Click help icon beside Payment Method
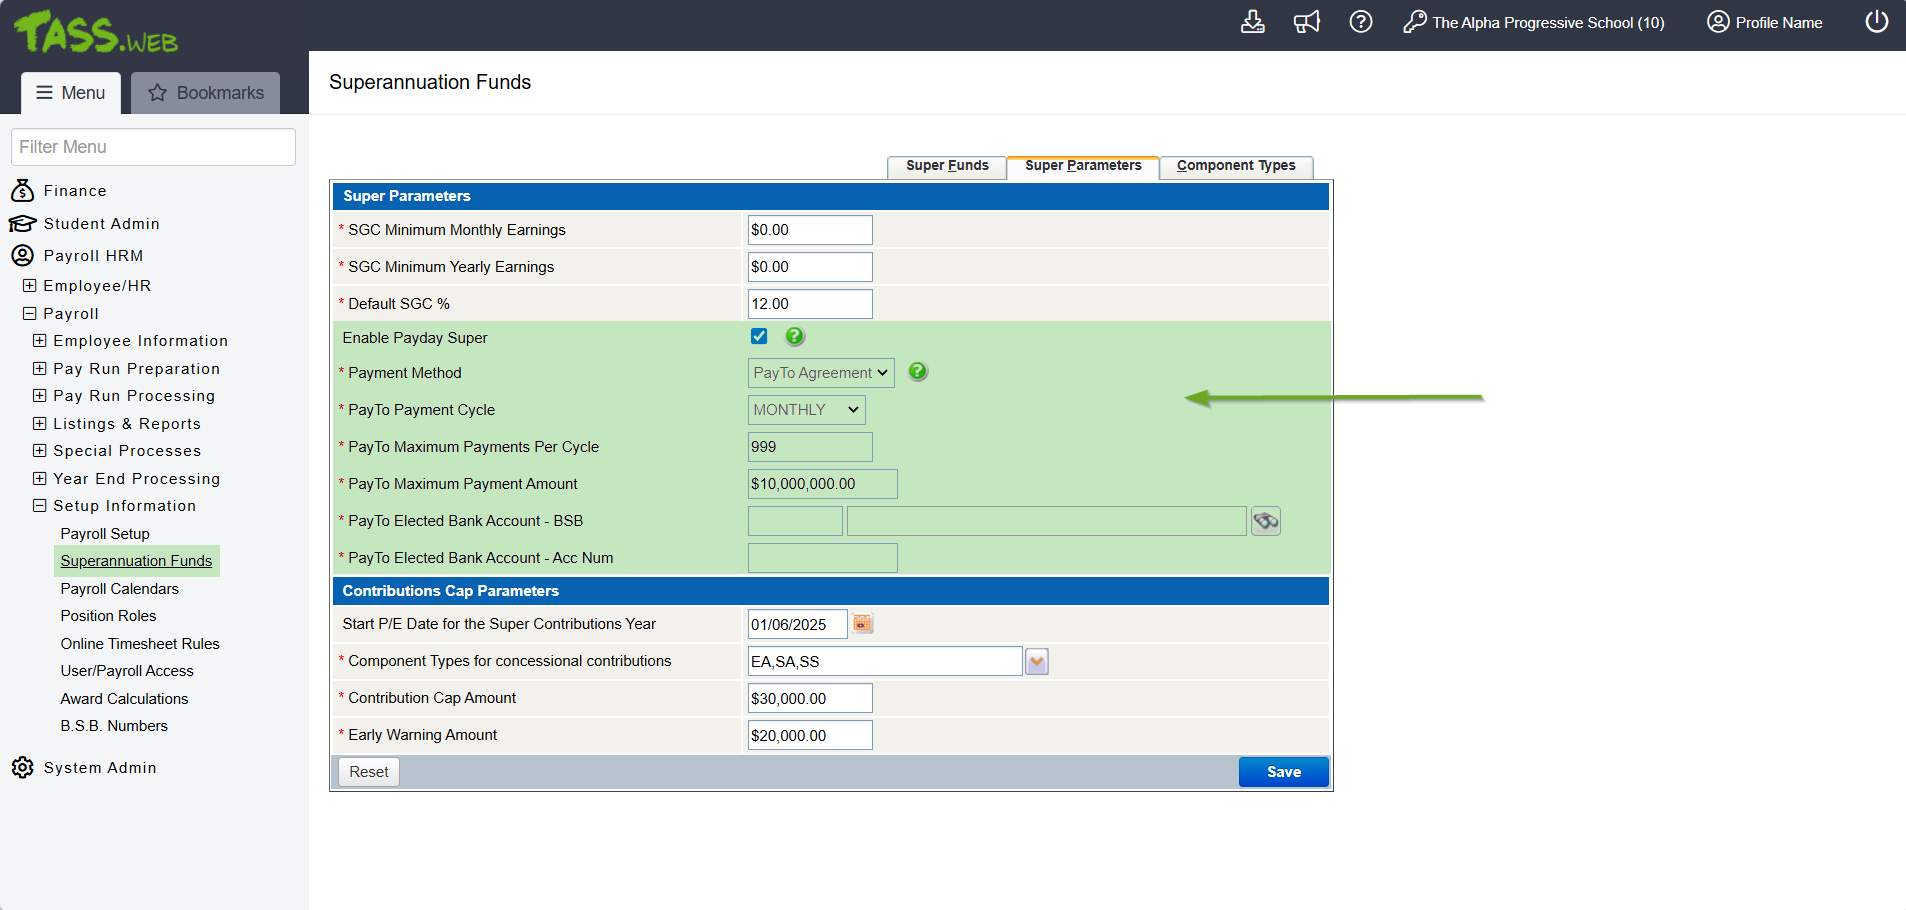This screenshot has height=910, width=1906. point(918,372)
